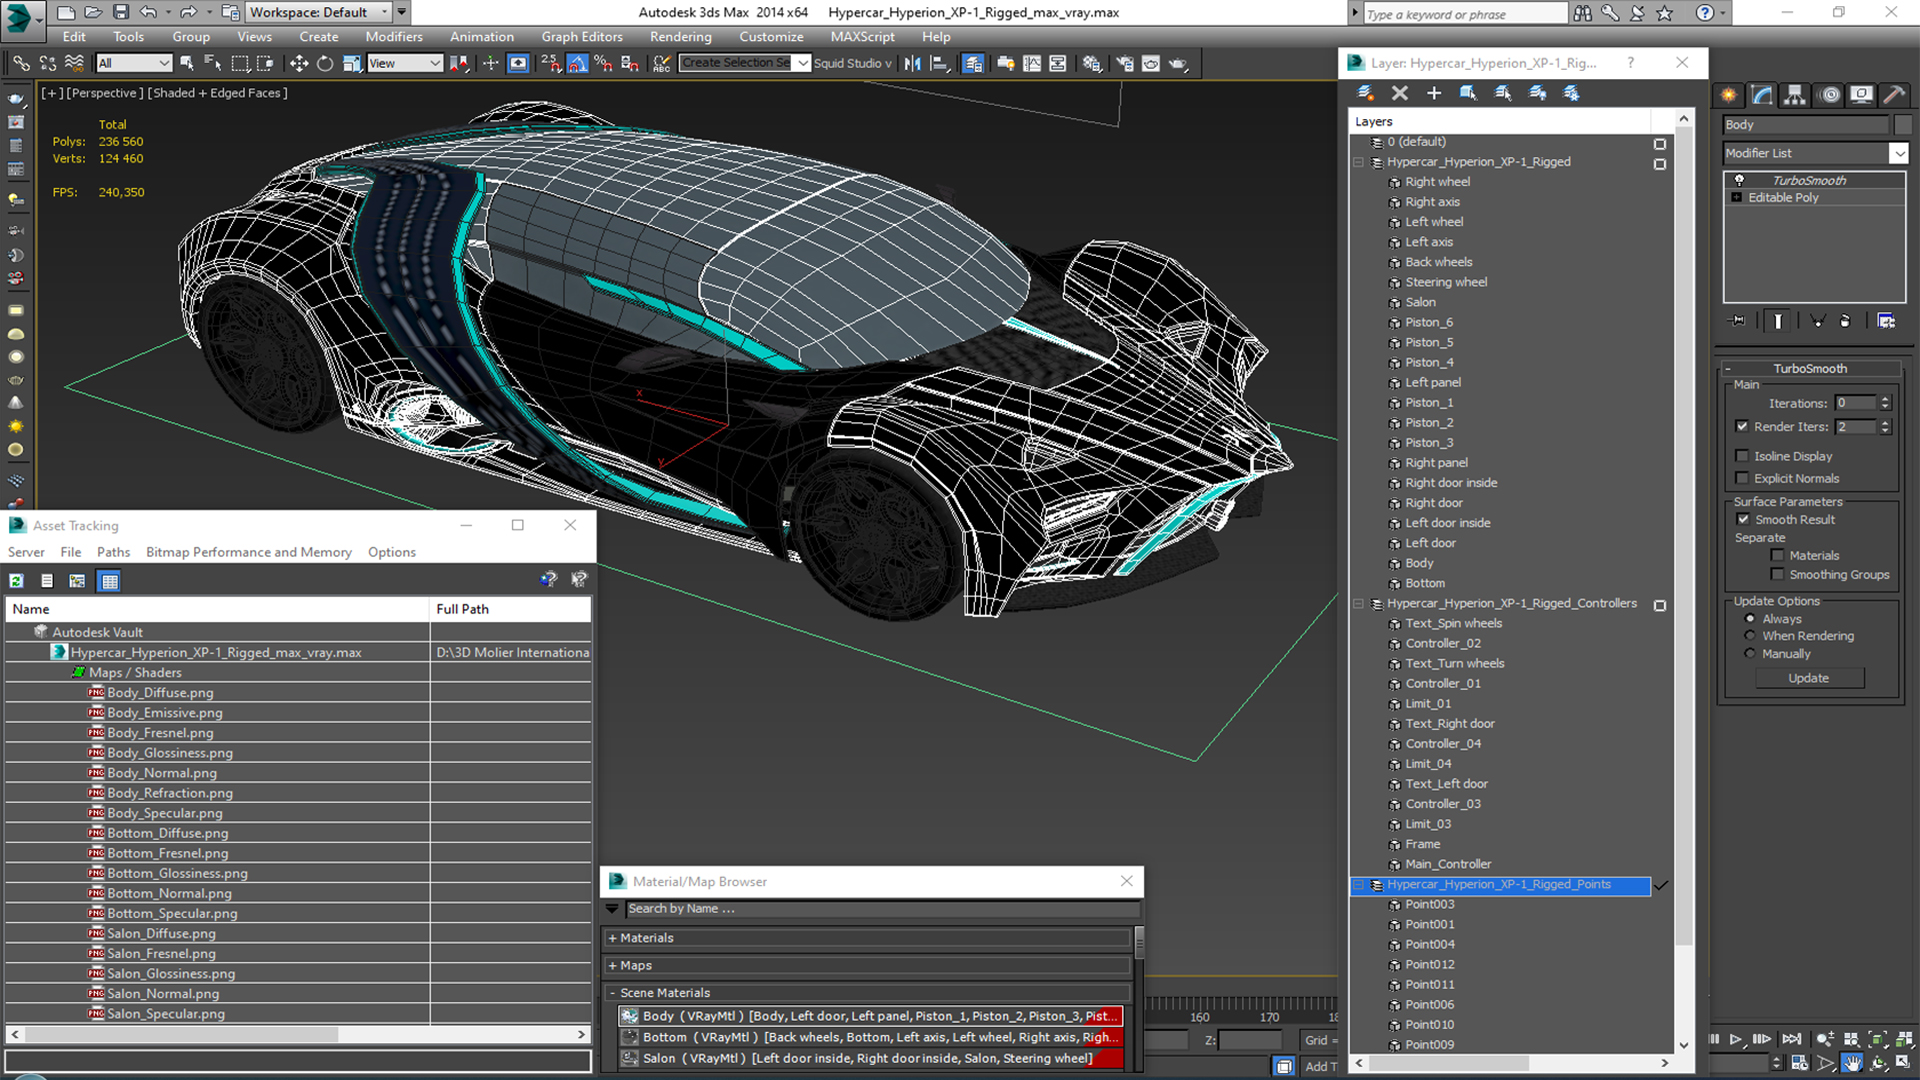Click the Name column header in Asset Tracking
The image size is (1920, 1080).
point(217,609)
